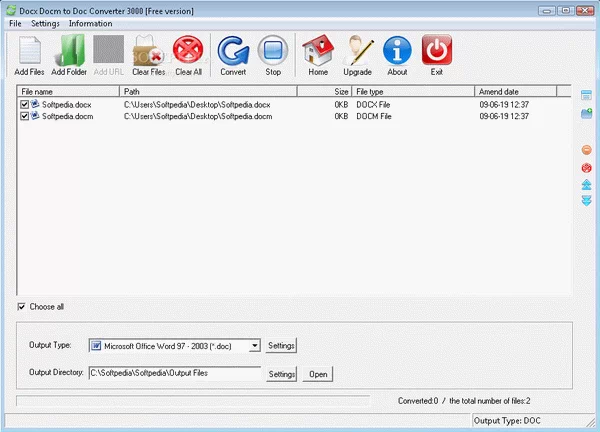Maximize the converter window

(x=566, y=11)
